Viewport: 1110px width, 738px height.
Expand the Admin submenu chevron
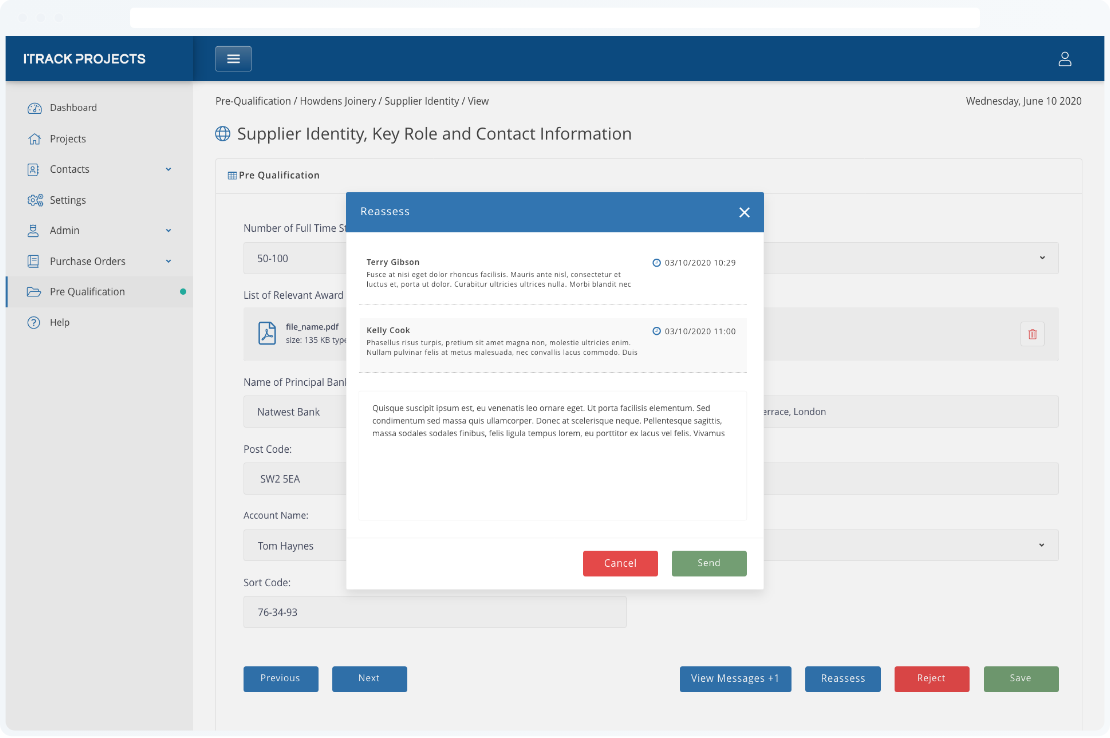point(168,231)
